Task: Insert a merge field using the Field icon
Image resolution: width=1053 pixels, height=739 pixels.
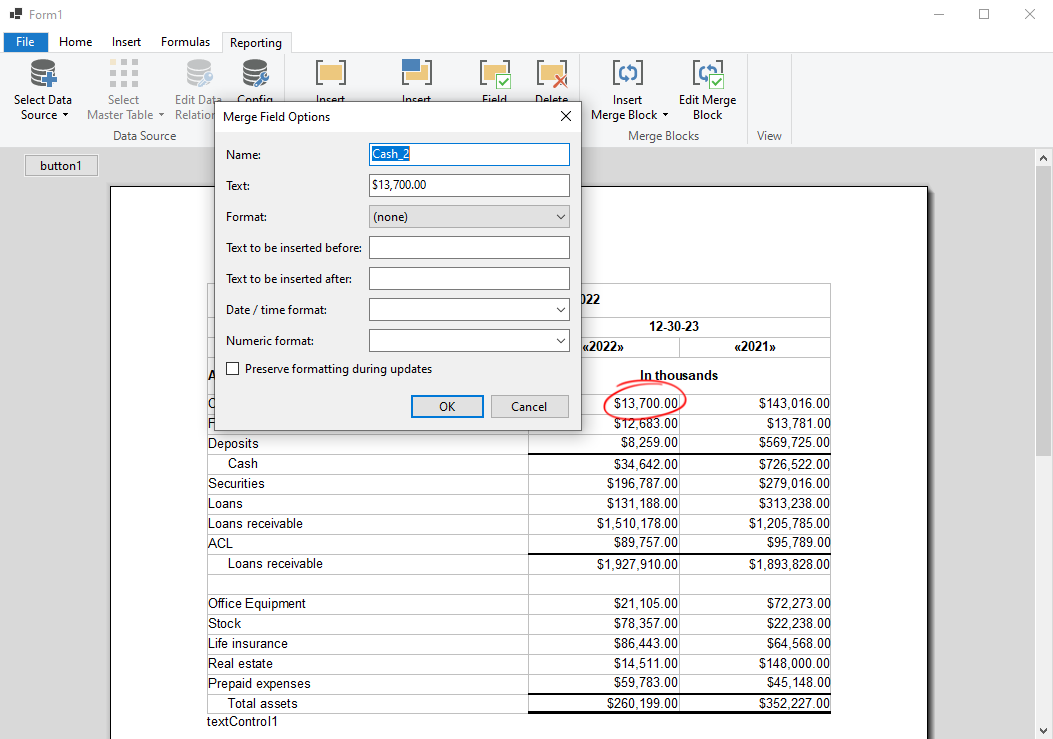Action: pos(494,75)
